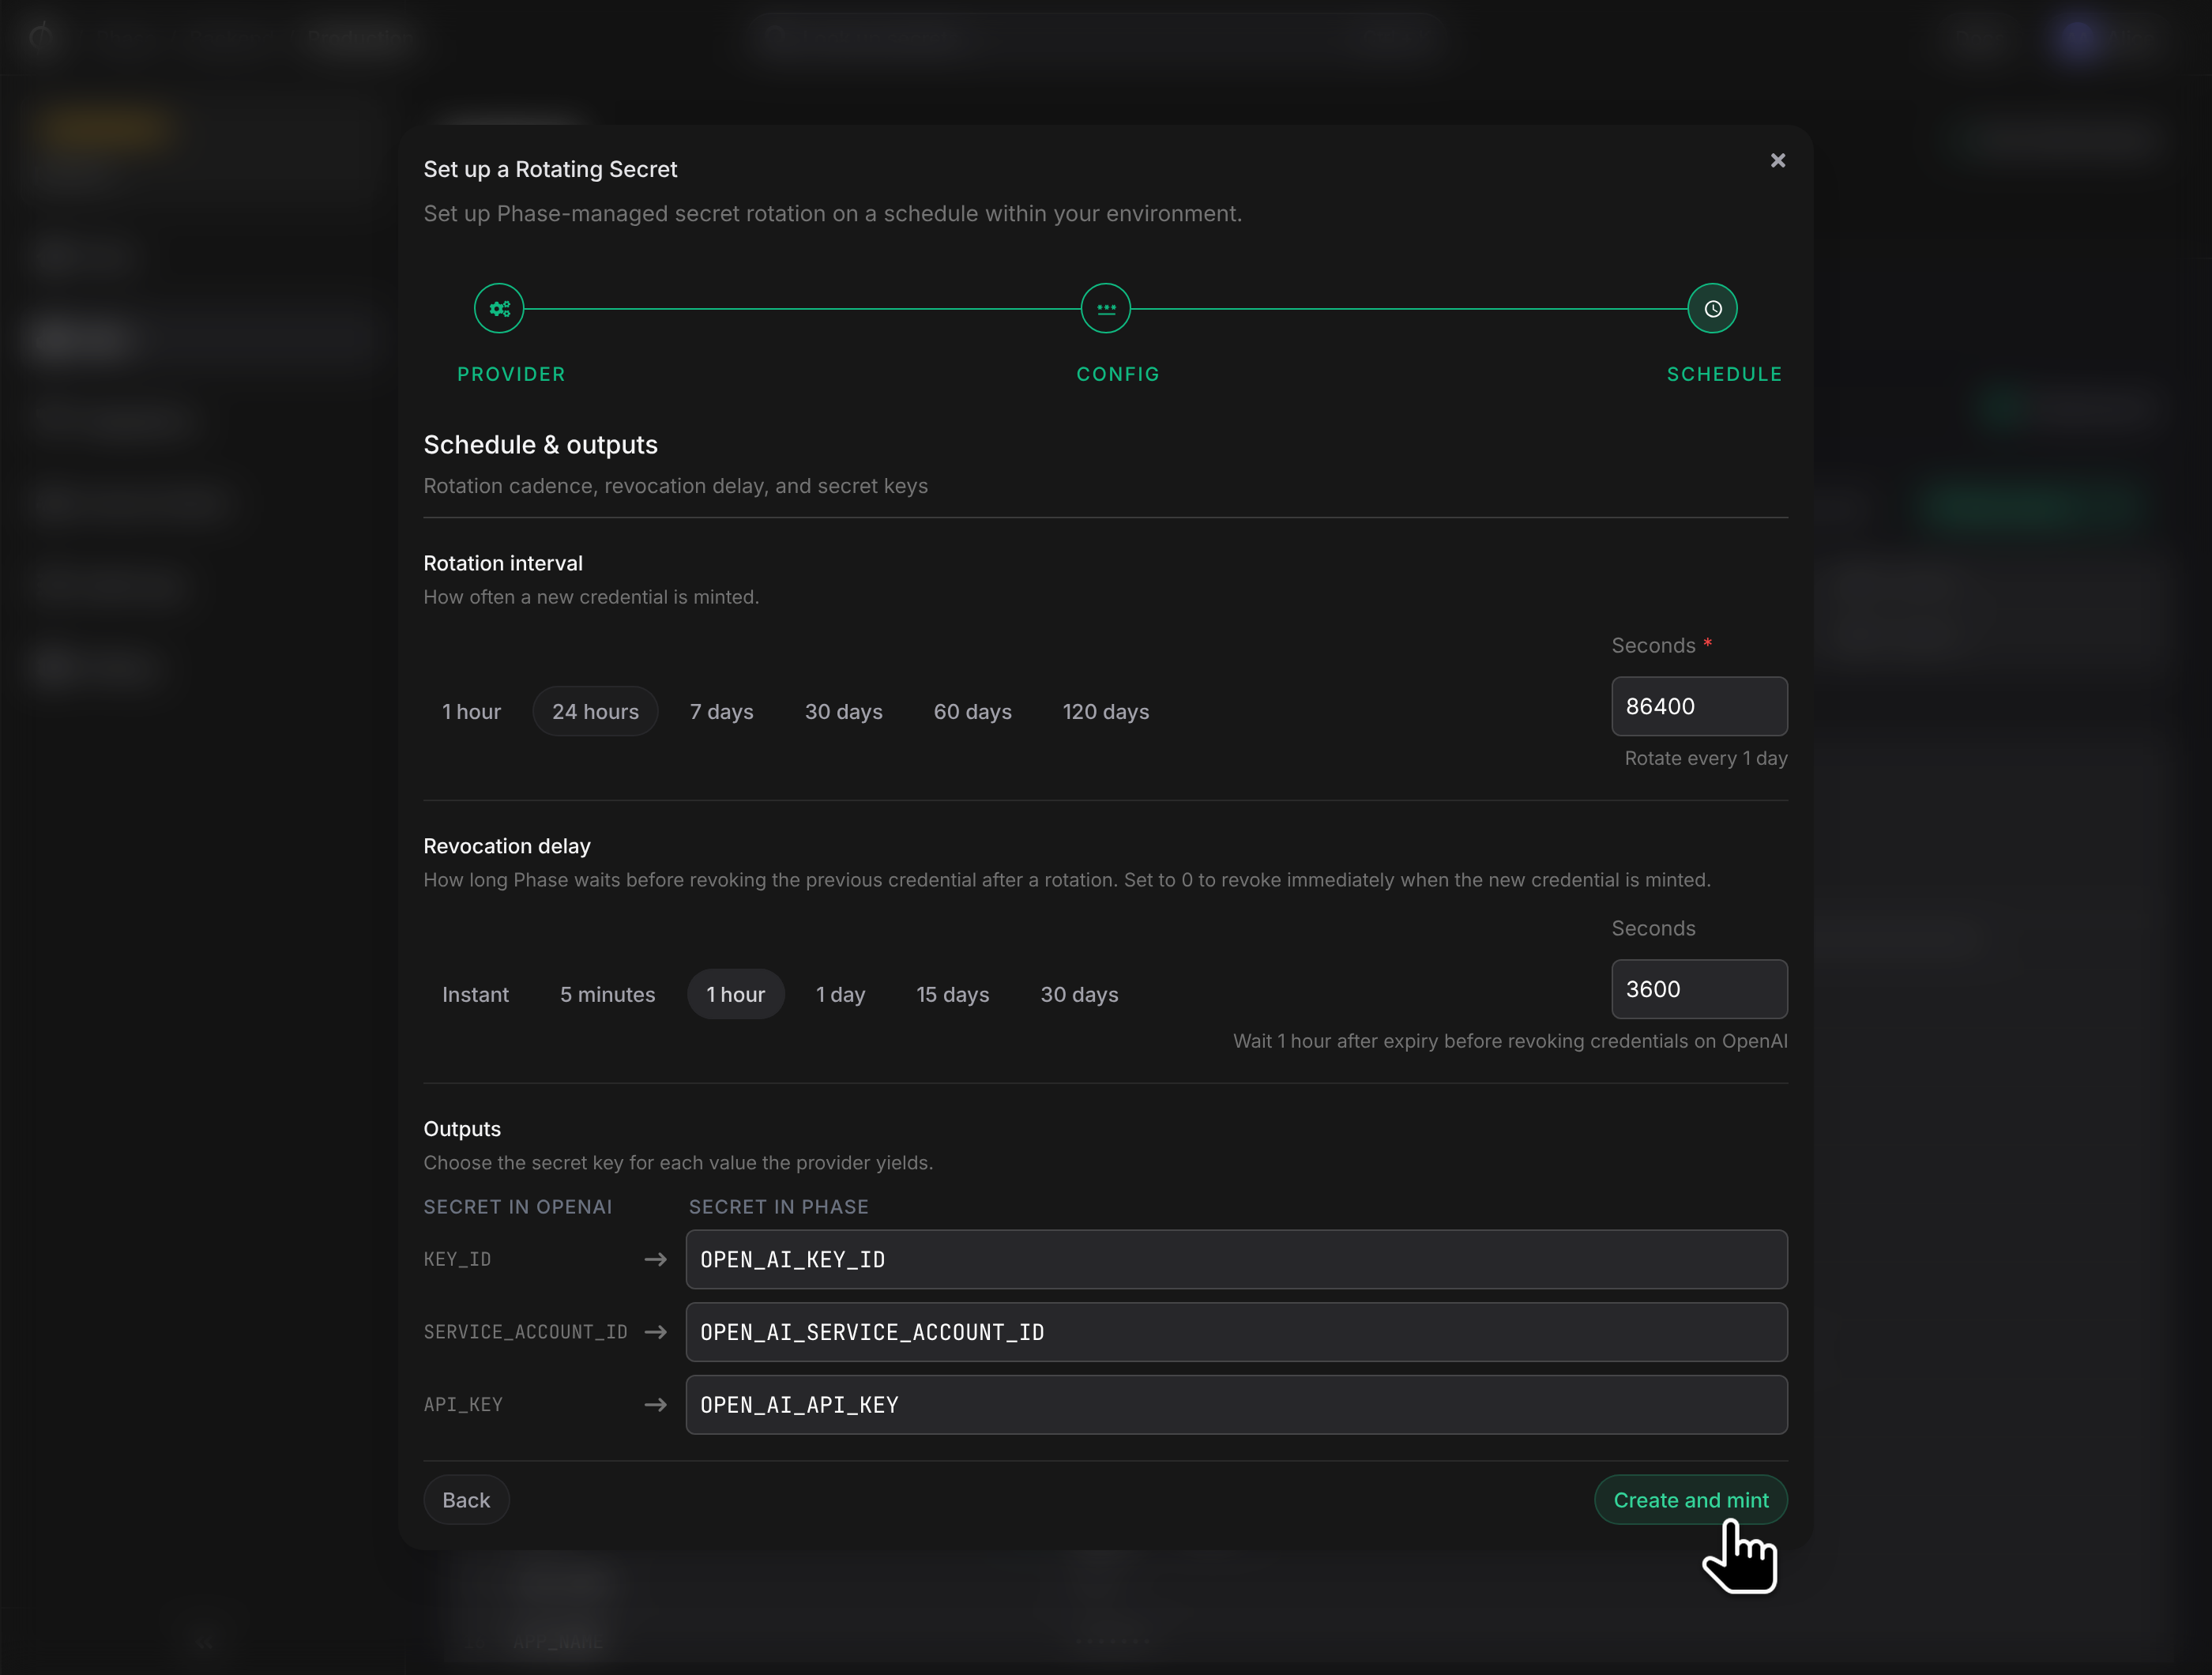Edit the OPEN_AI_API_KEY secret name field
Image resolution: width=2212 pixels, height=1675 pixels.
1236,1405
